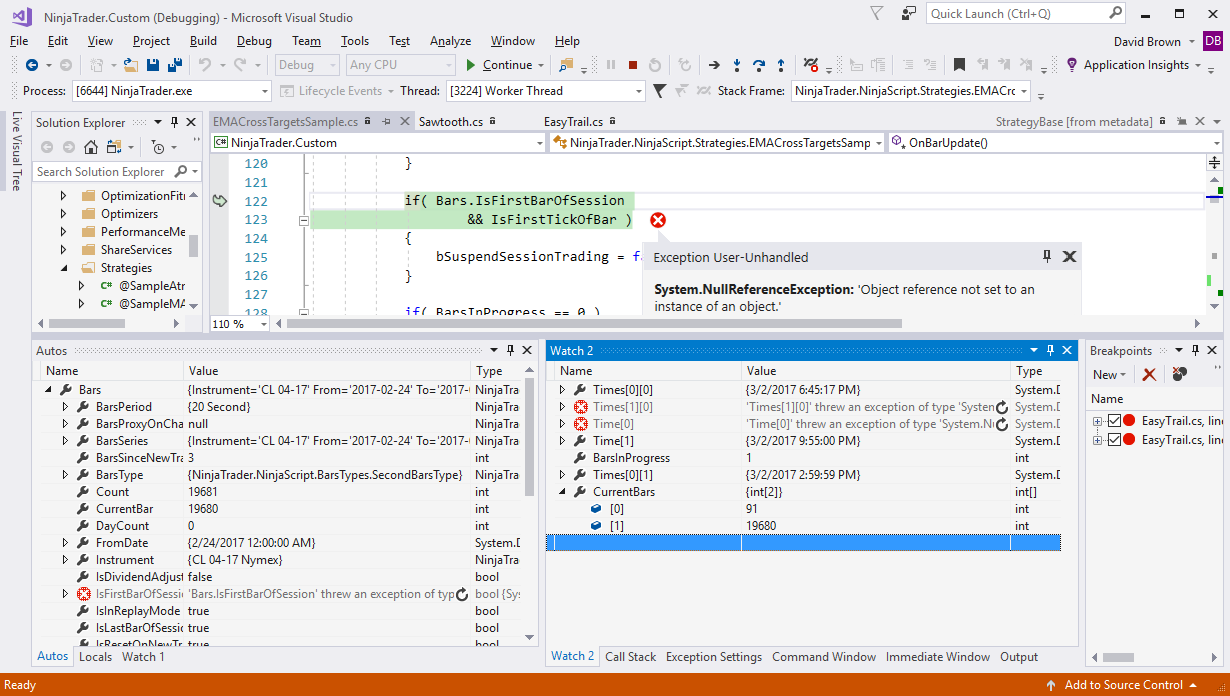1230x696 pixels.
Task: Delete breakpoint with red X icon
Action: [1150, 374]
